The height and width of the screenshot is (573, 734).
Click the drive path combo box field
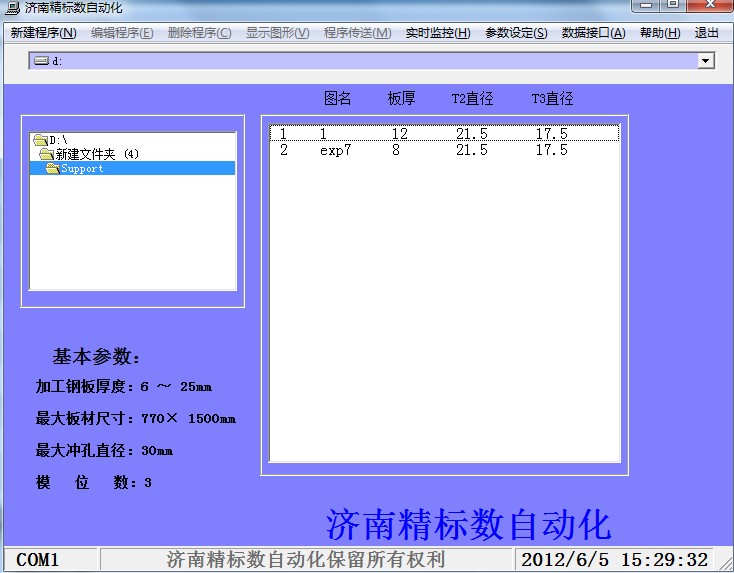tap(360, 61)
